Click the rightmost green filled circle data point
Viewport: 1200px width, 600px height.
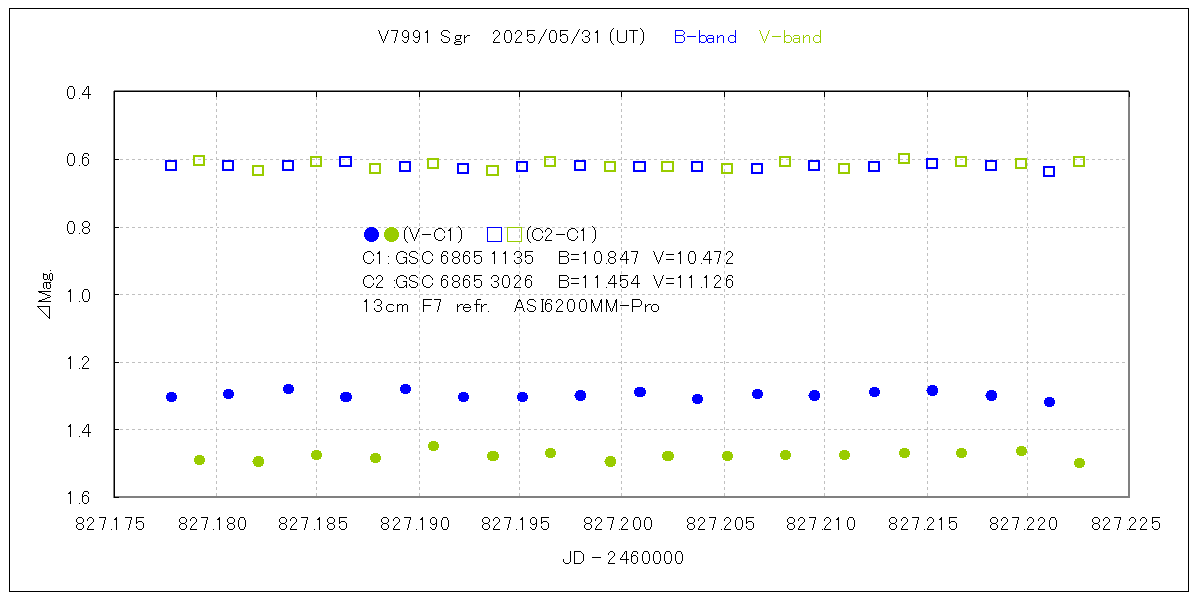point(1079,463)
